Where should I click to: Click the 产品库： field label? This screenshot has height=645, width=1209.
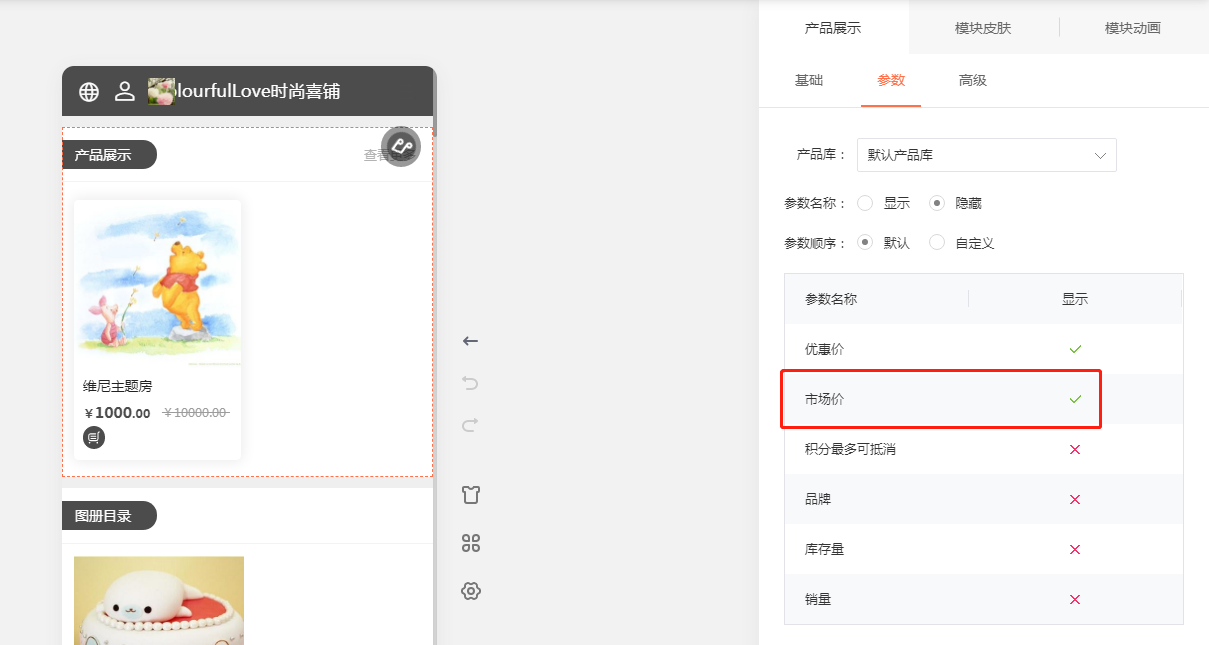click(x=821, y=155)
